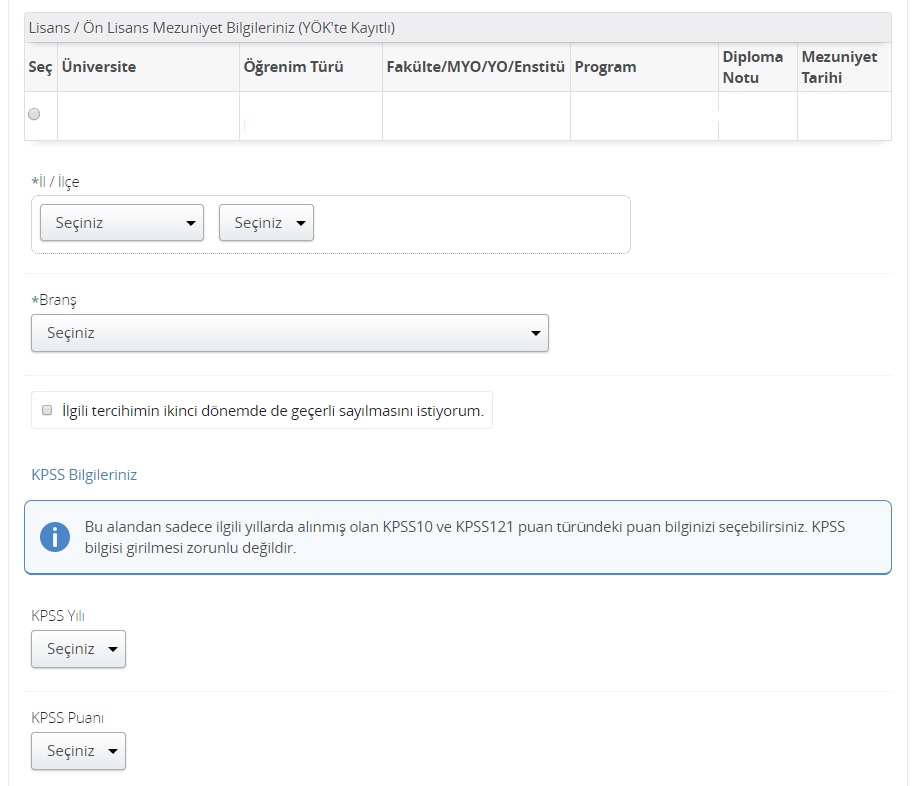Click the Üniversite column header

pos(98,67)
